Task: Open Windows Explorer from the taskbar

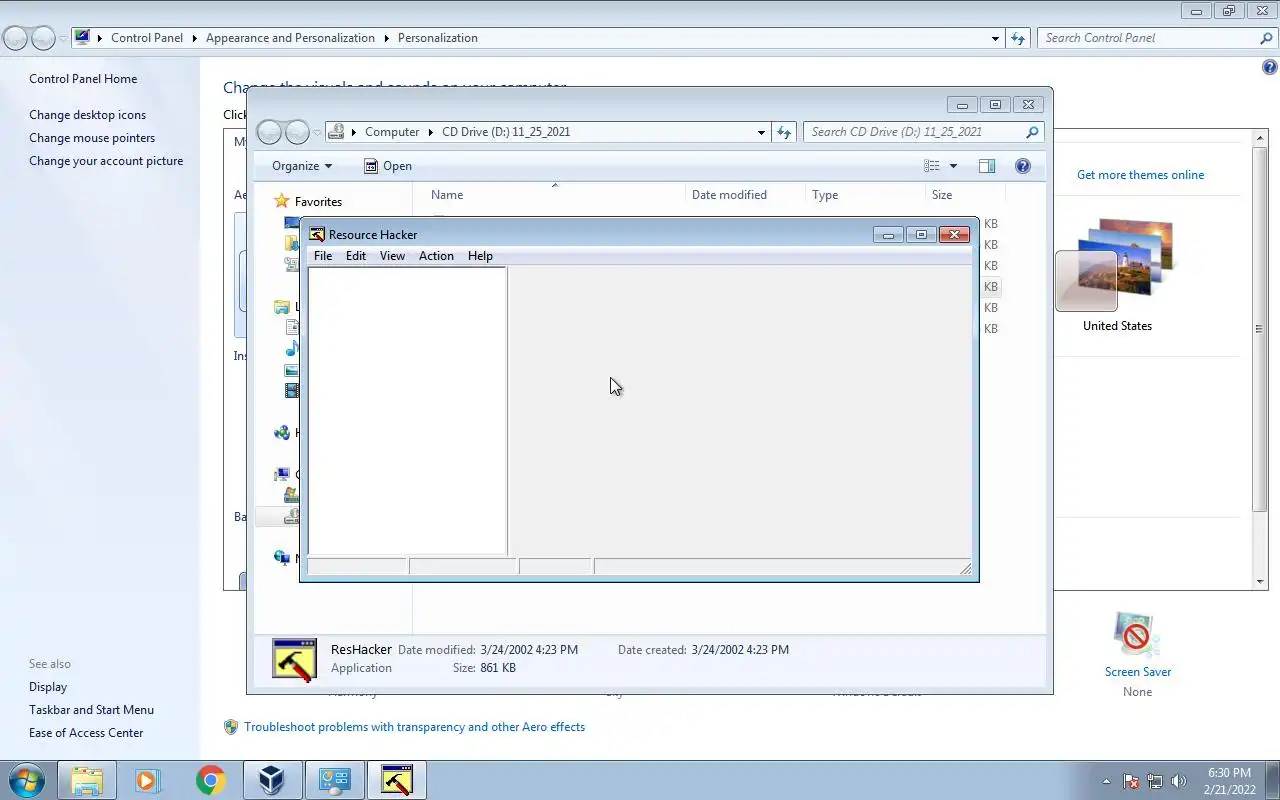Action: click(x=87, y=780)
